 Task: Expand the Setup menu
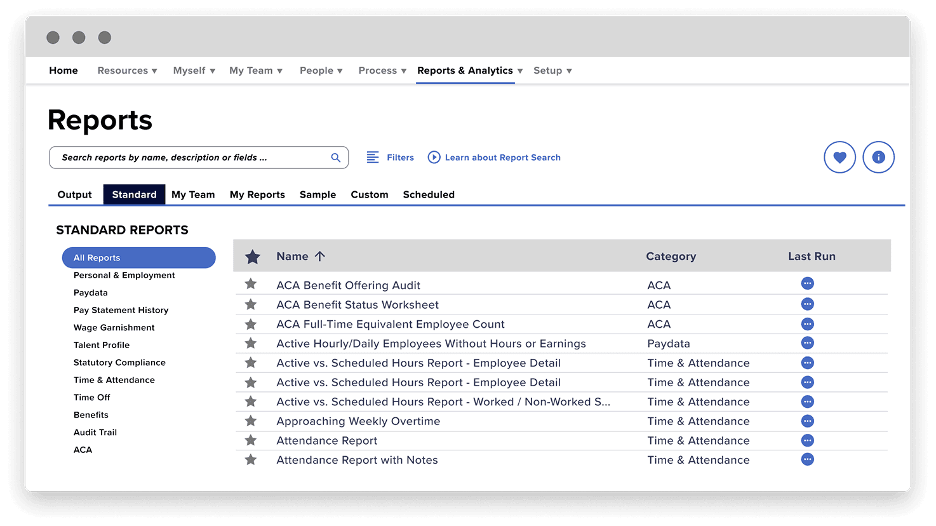click(x=552, y=71)
